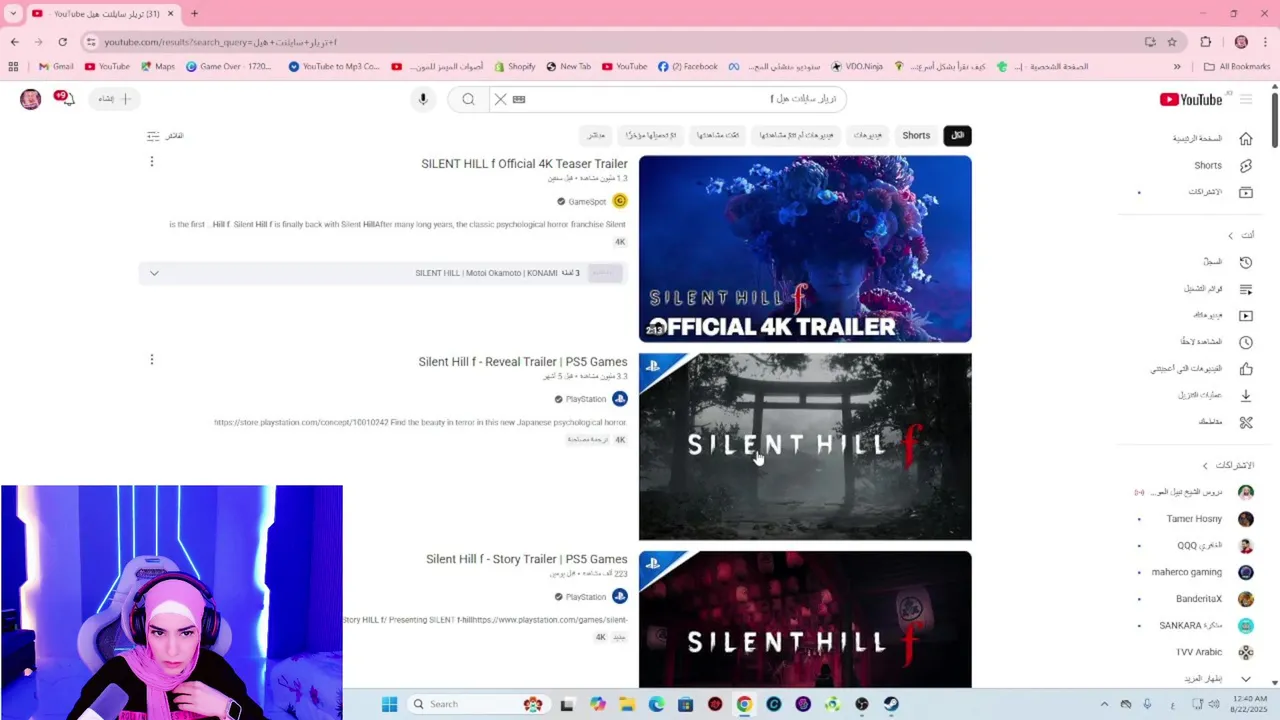Open maherco gaming subscription channel

point(1186,572)
